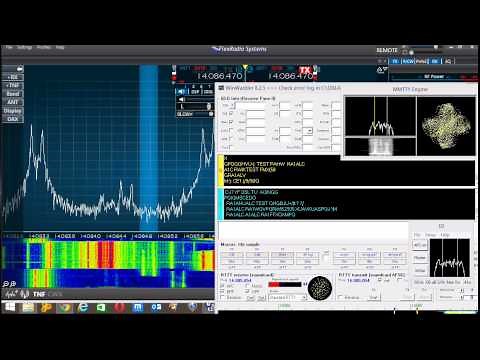Viewport: 480px width, 360px height.
Task: Click the MMTTY waterfall under the spectrum
Action: (380, 147)
